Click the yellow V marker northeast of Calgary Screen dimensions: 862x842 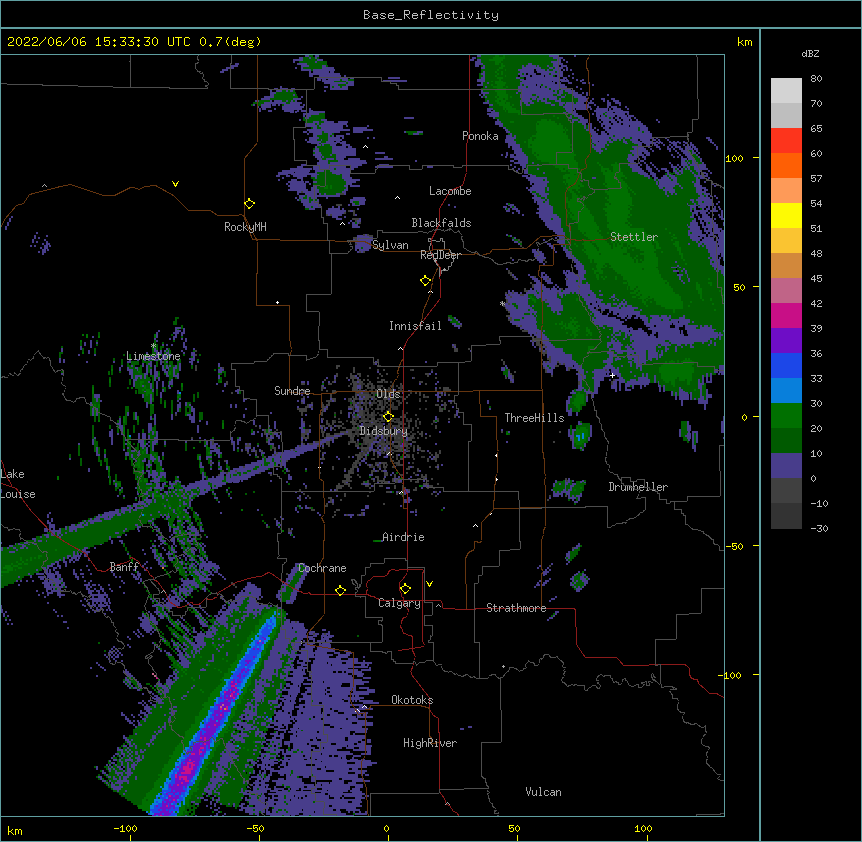tap(429, 584)
